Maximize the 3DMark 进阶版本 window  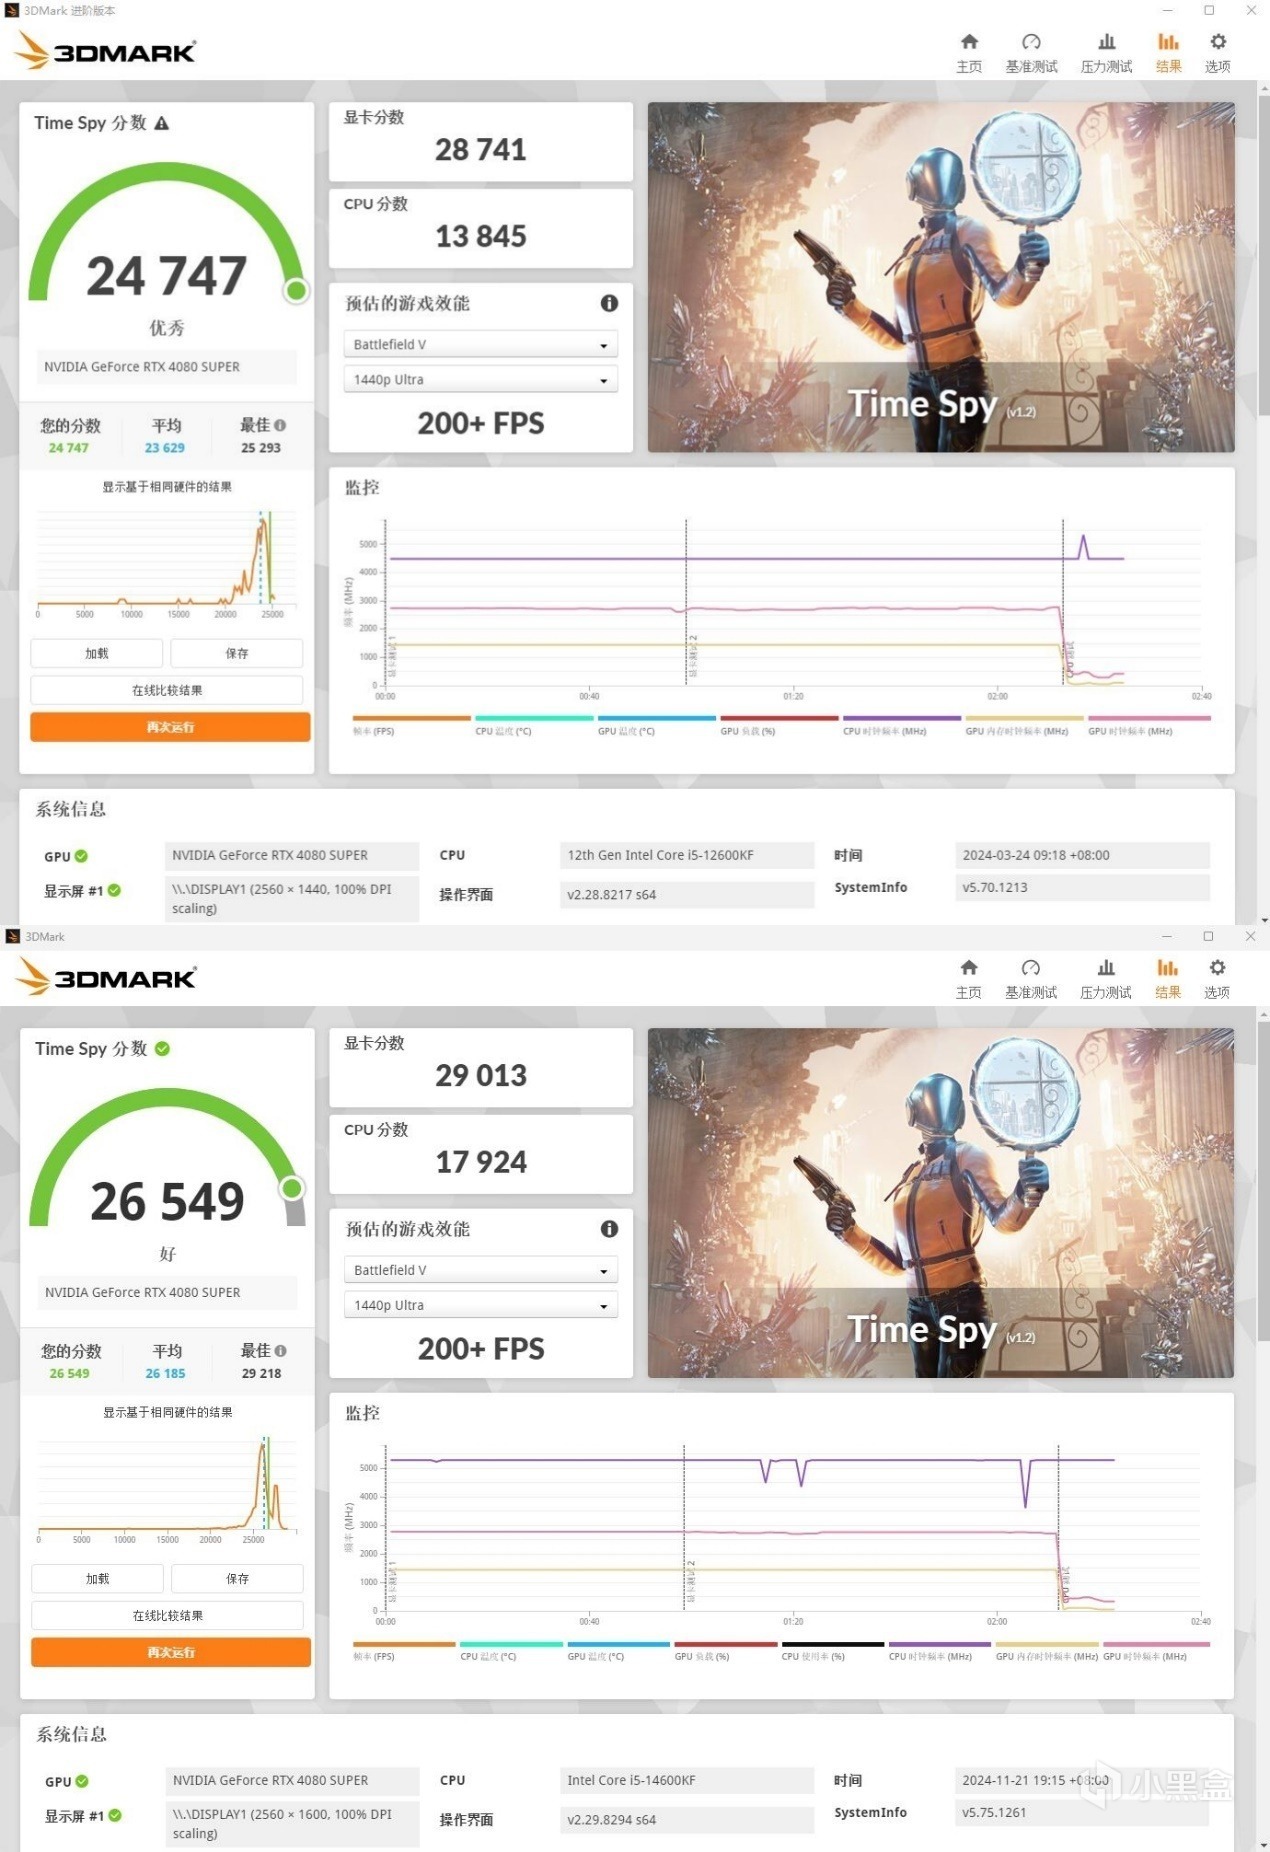(1209, 10)
